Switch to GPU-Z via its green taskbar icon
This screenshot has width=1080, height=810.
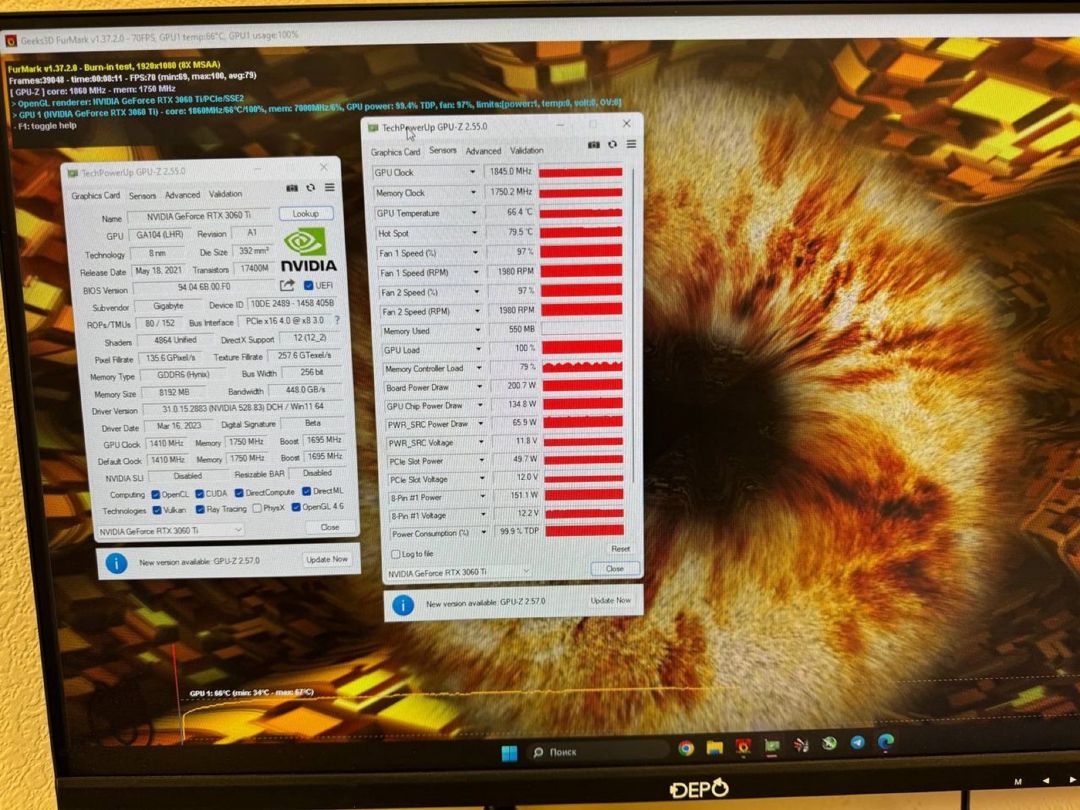click(x=771, y=745)
